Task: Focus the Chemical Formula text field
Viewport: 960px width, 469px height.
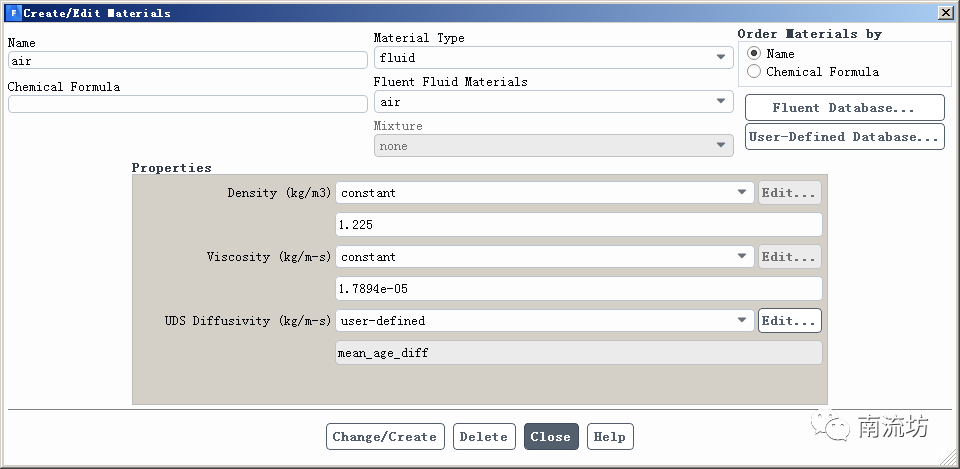Action: tap(188, 104)
